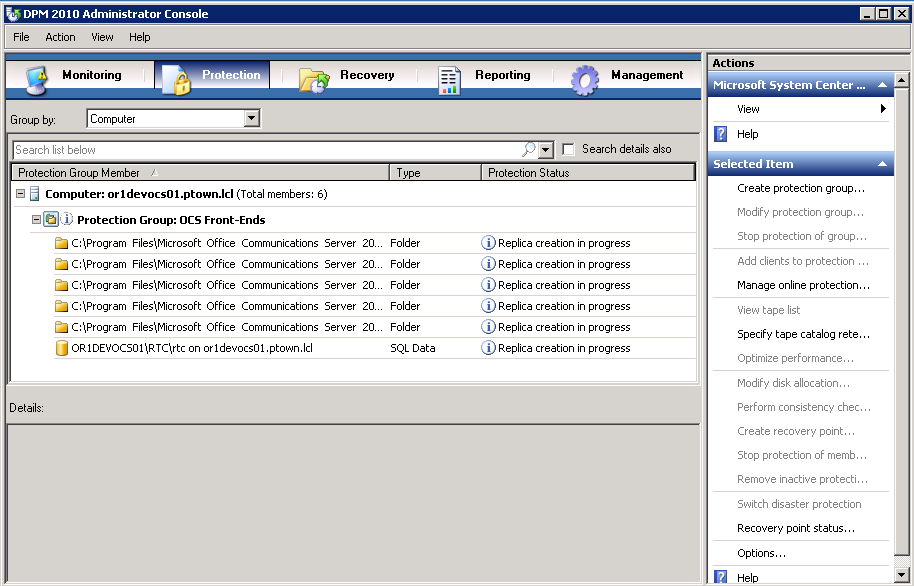914x586 pixels.
Task: Click the search magnifier icon
Action: 529,149
